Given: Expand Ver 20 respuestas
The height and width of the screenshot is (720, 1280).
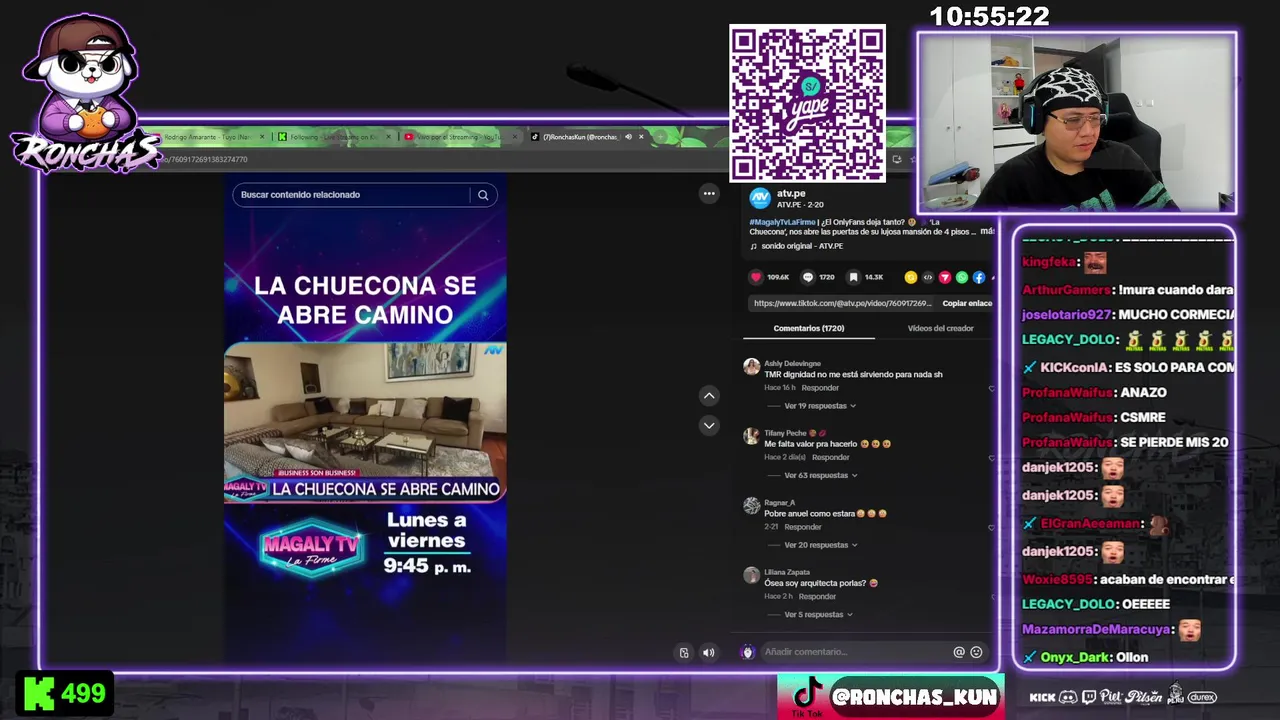Looking at the screenshot, I should 820,545.
